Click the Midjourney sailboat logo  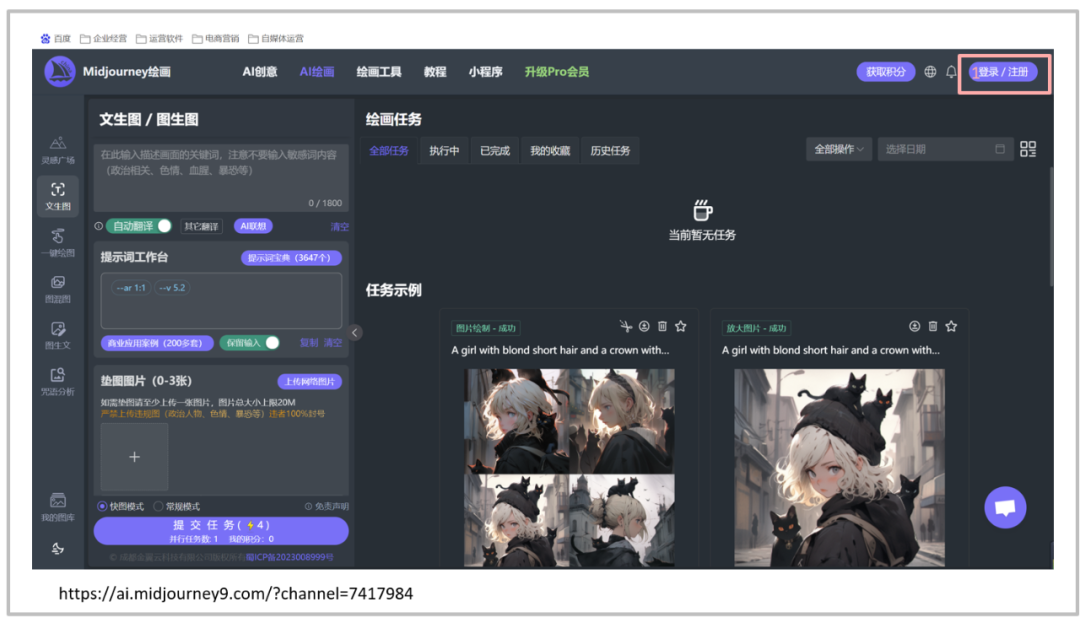click(x=60, y=72)
